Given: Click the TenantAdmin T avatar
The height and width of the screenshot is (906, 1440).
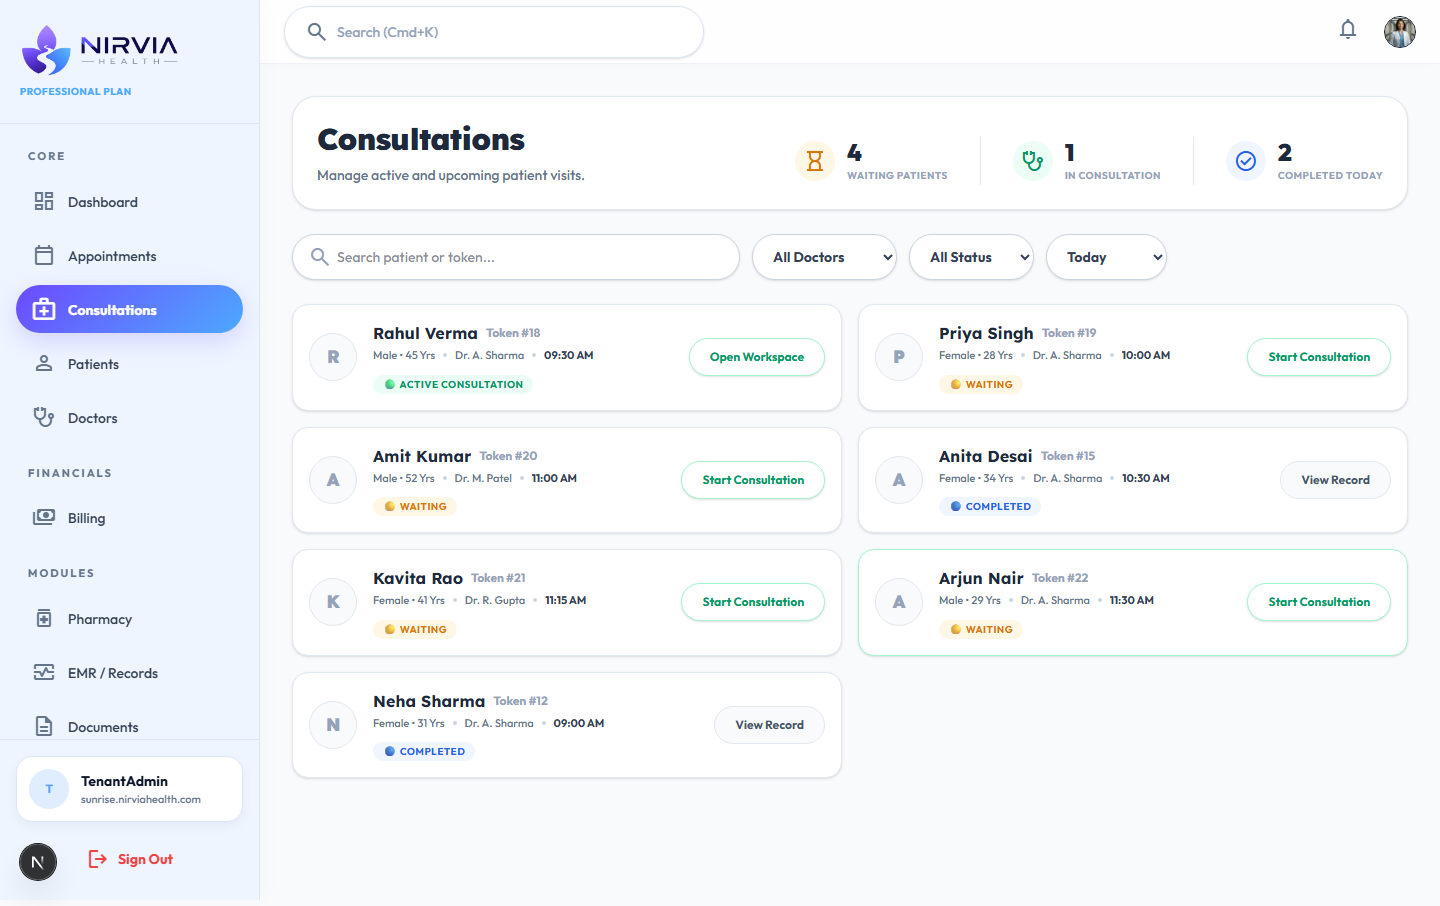Looking at the screenshot, I should click(x=49, y=789).
